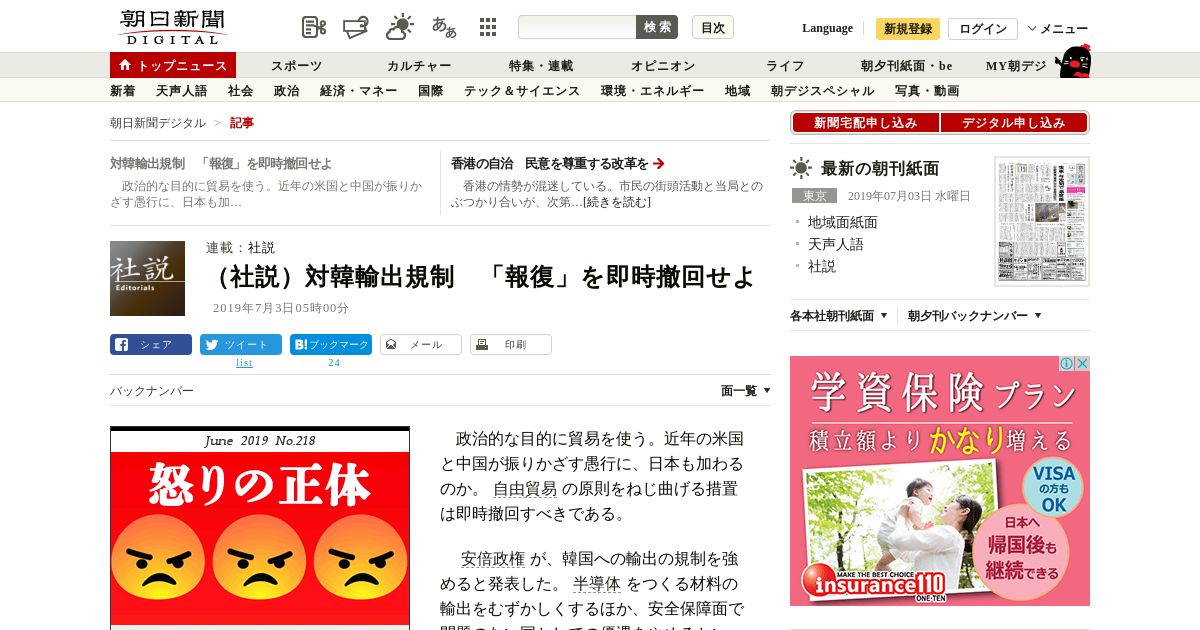This screenshot has height=630, width=1200.
Task: Open the morning newspaper front page thumbnail
Action: point(1042,221)
